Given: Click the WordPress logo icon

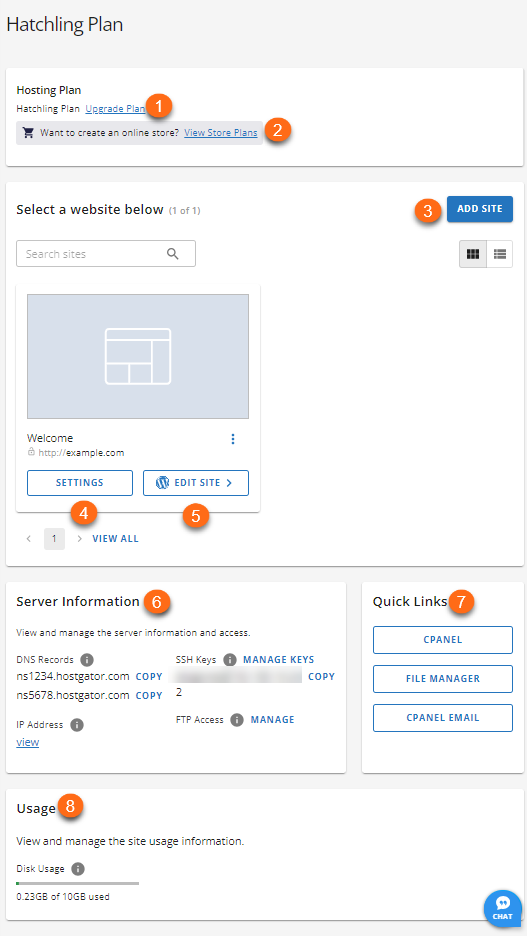Looking at the screenshot, I should tap(162, 483).
